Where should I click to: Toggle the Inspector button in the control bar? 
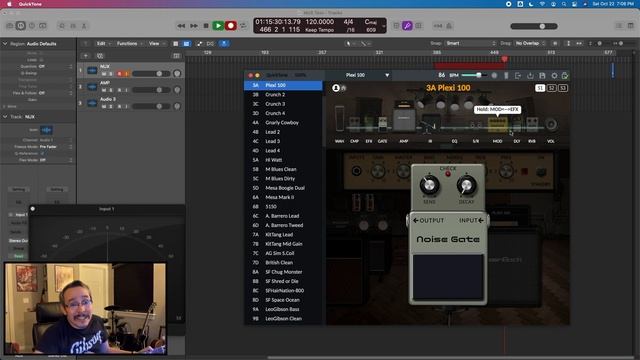pos(20,26)
